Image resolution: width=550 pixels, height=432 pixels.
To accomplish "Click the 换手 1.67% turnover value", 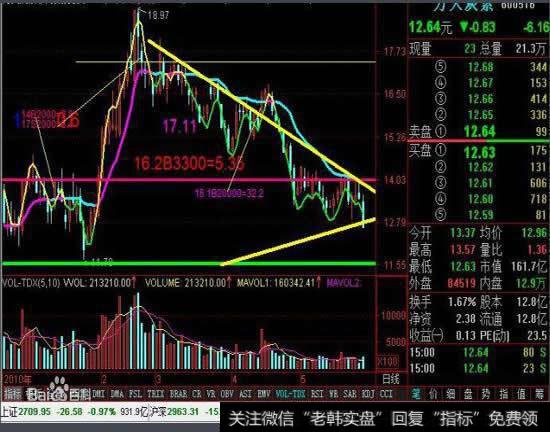I will point(462,302).
